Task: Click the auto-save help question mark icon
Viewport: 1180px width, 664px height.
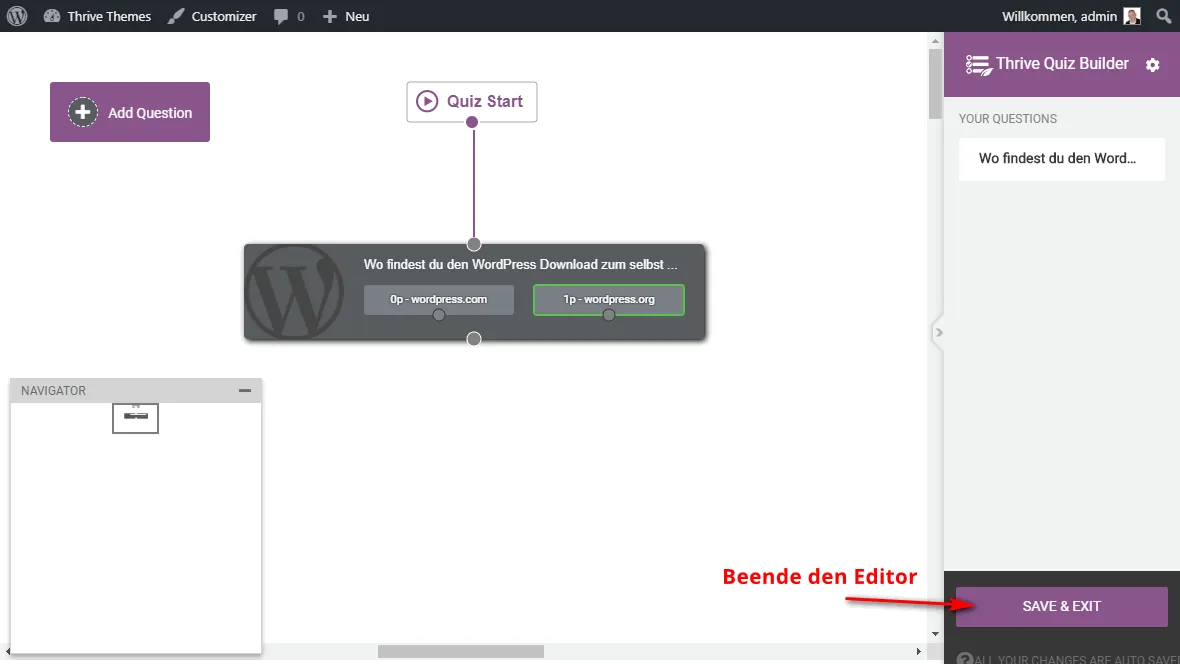Action: click(x=965, y=659)
